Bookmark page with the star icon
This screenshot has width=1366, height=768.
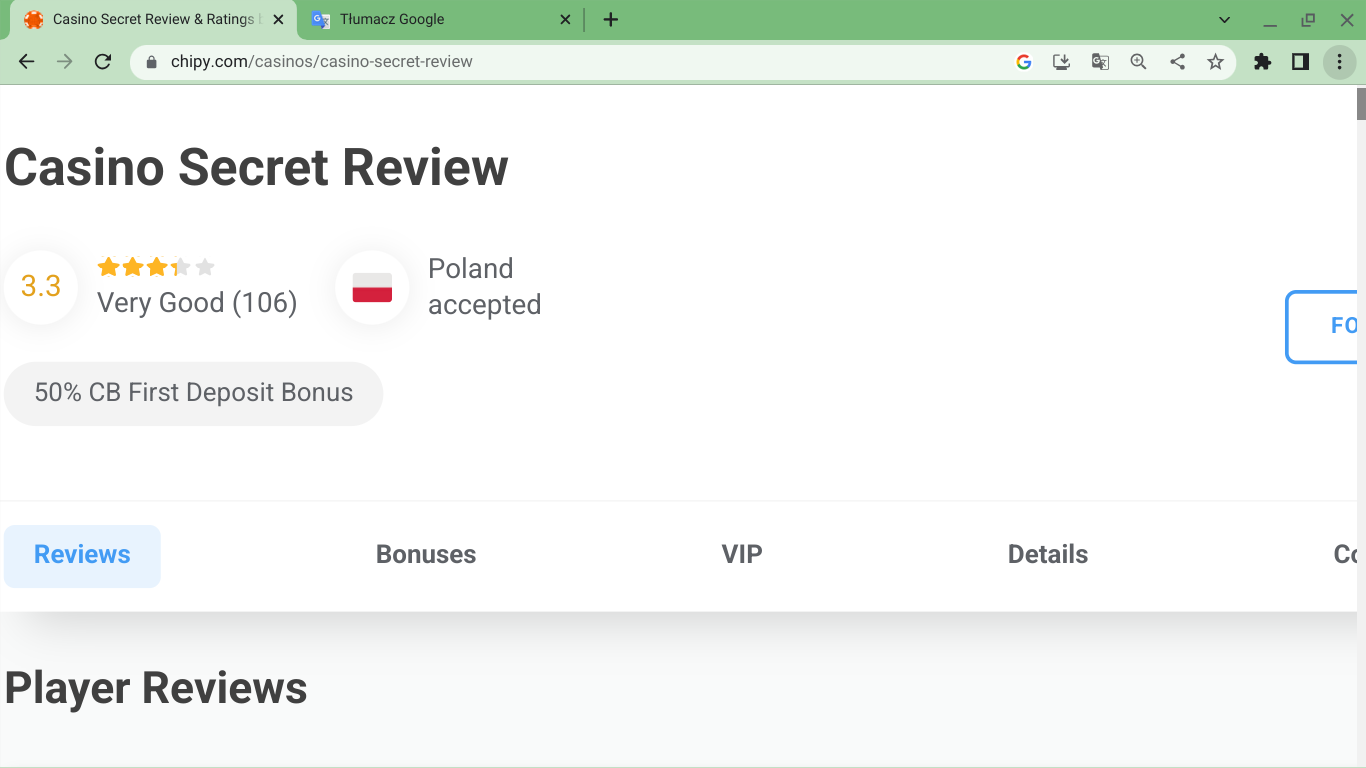point(1215,62)
